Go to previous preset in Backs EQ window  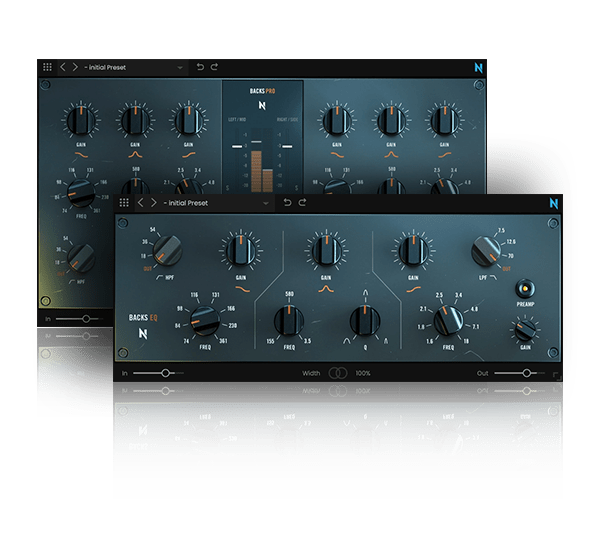point(140,202)
